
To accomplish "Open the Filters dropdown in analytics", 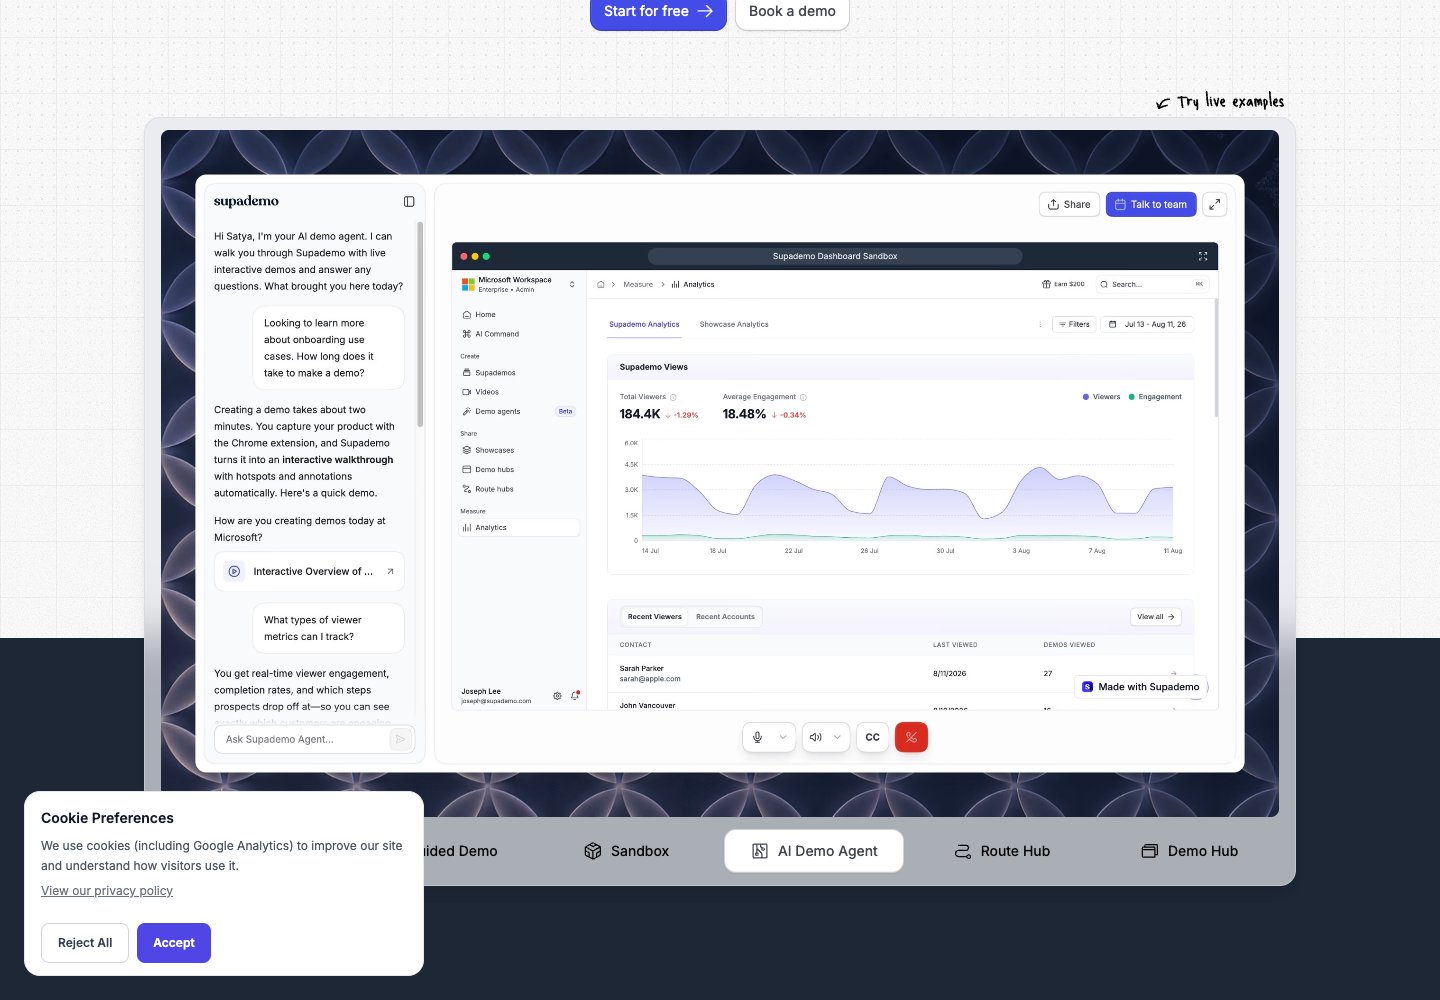I will [1074, 324].
